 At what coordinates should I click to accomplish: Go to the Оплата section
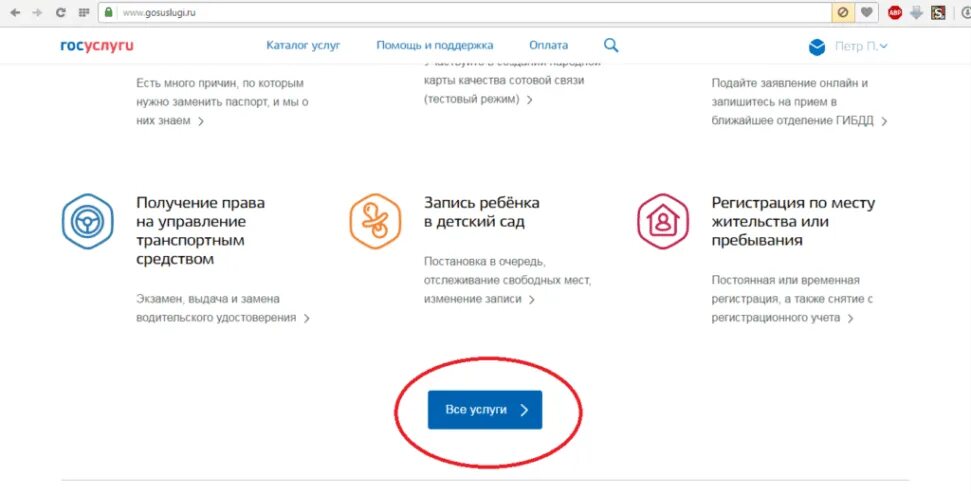point(548,45)
